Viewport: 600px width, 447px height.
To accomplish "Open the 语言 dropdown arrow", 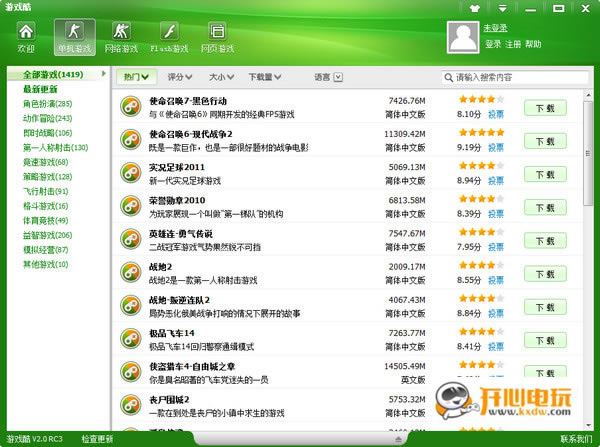I will [338, 77].
